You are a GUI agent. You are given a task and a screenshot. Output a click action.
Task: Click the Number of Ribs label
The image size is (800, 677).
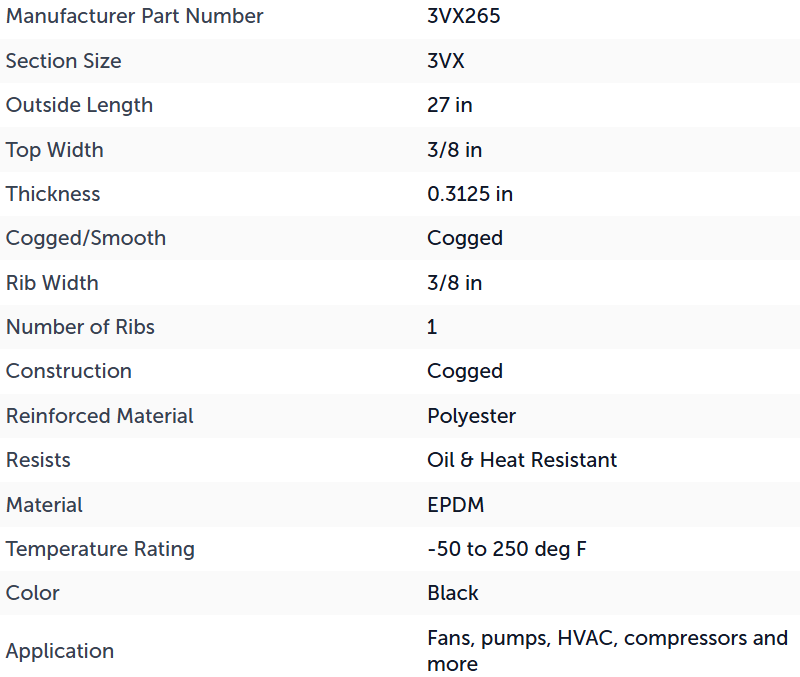80,328
